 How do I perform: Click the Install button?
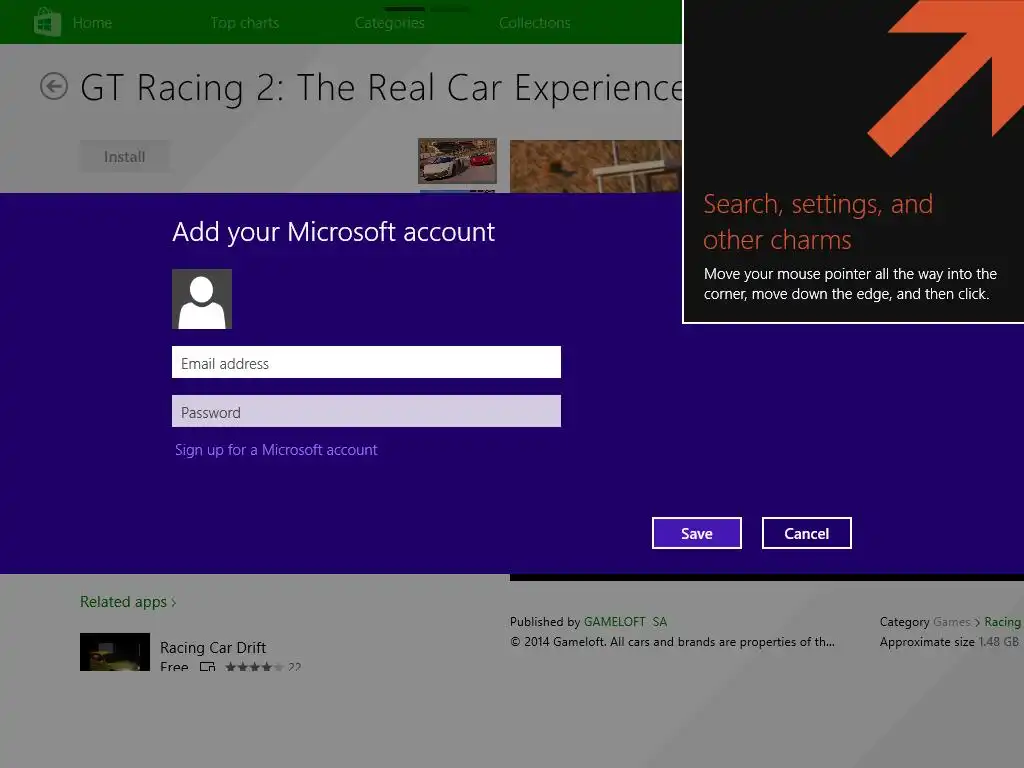[x=125, y=157]
